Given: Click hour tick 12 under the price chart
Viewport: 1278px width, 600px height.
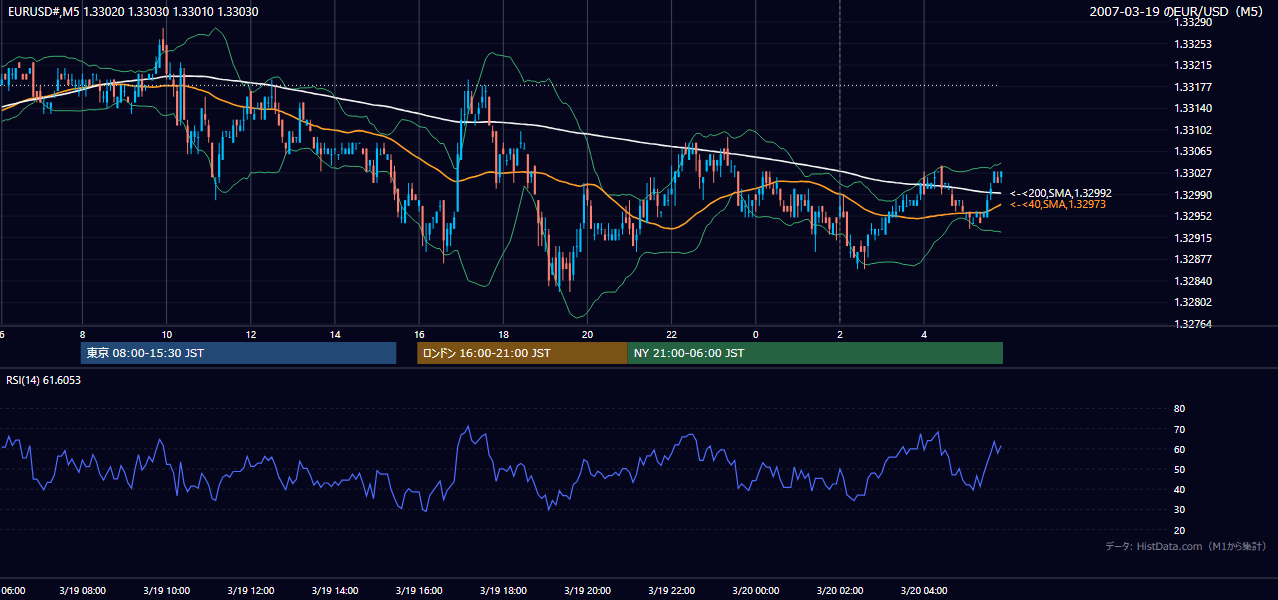Looking at the screenshot, I should click(x=250, y=335).
